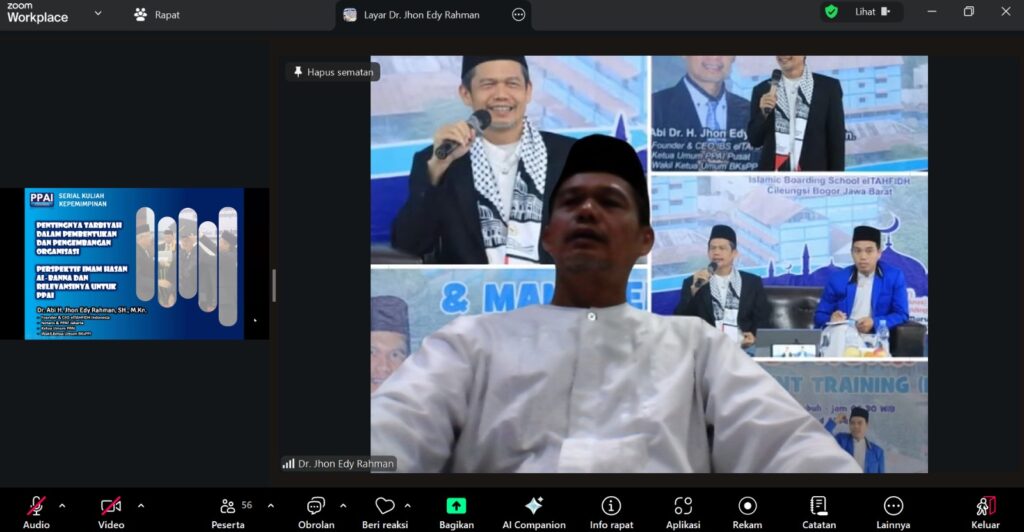Open Info rapat meeting information

(x=611, y=512)
